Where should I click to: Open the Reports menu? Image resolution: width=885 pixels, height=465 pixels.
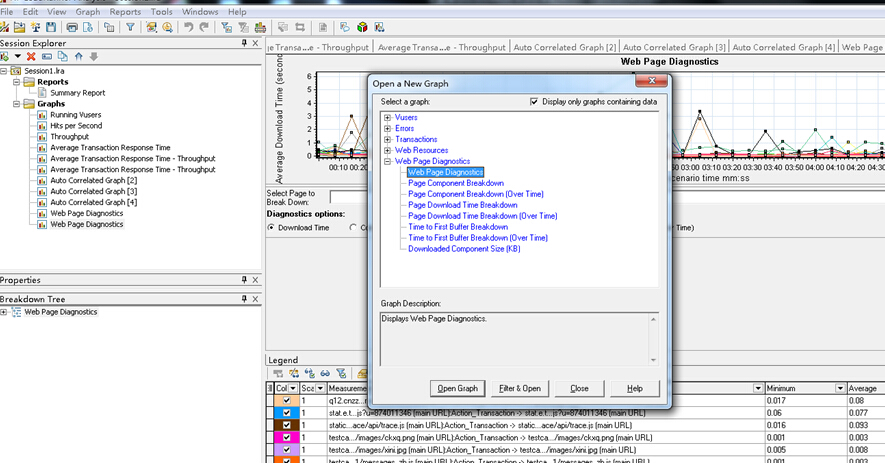click(125, 12)
